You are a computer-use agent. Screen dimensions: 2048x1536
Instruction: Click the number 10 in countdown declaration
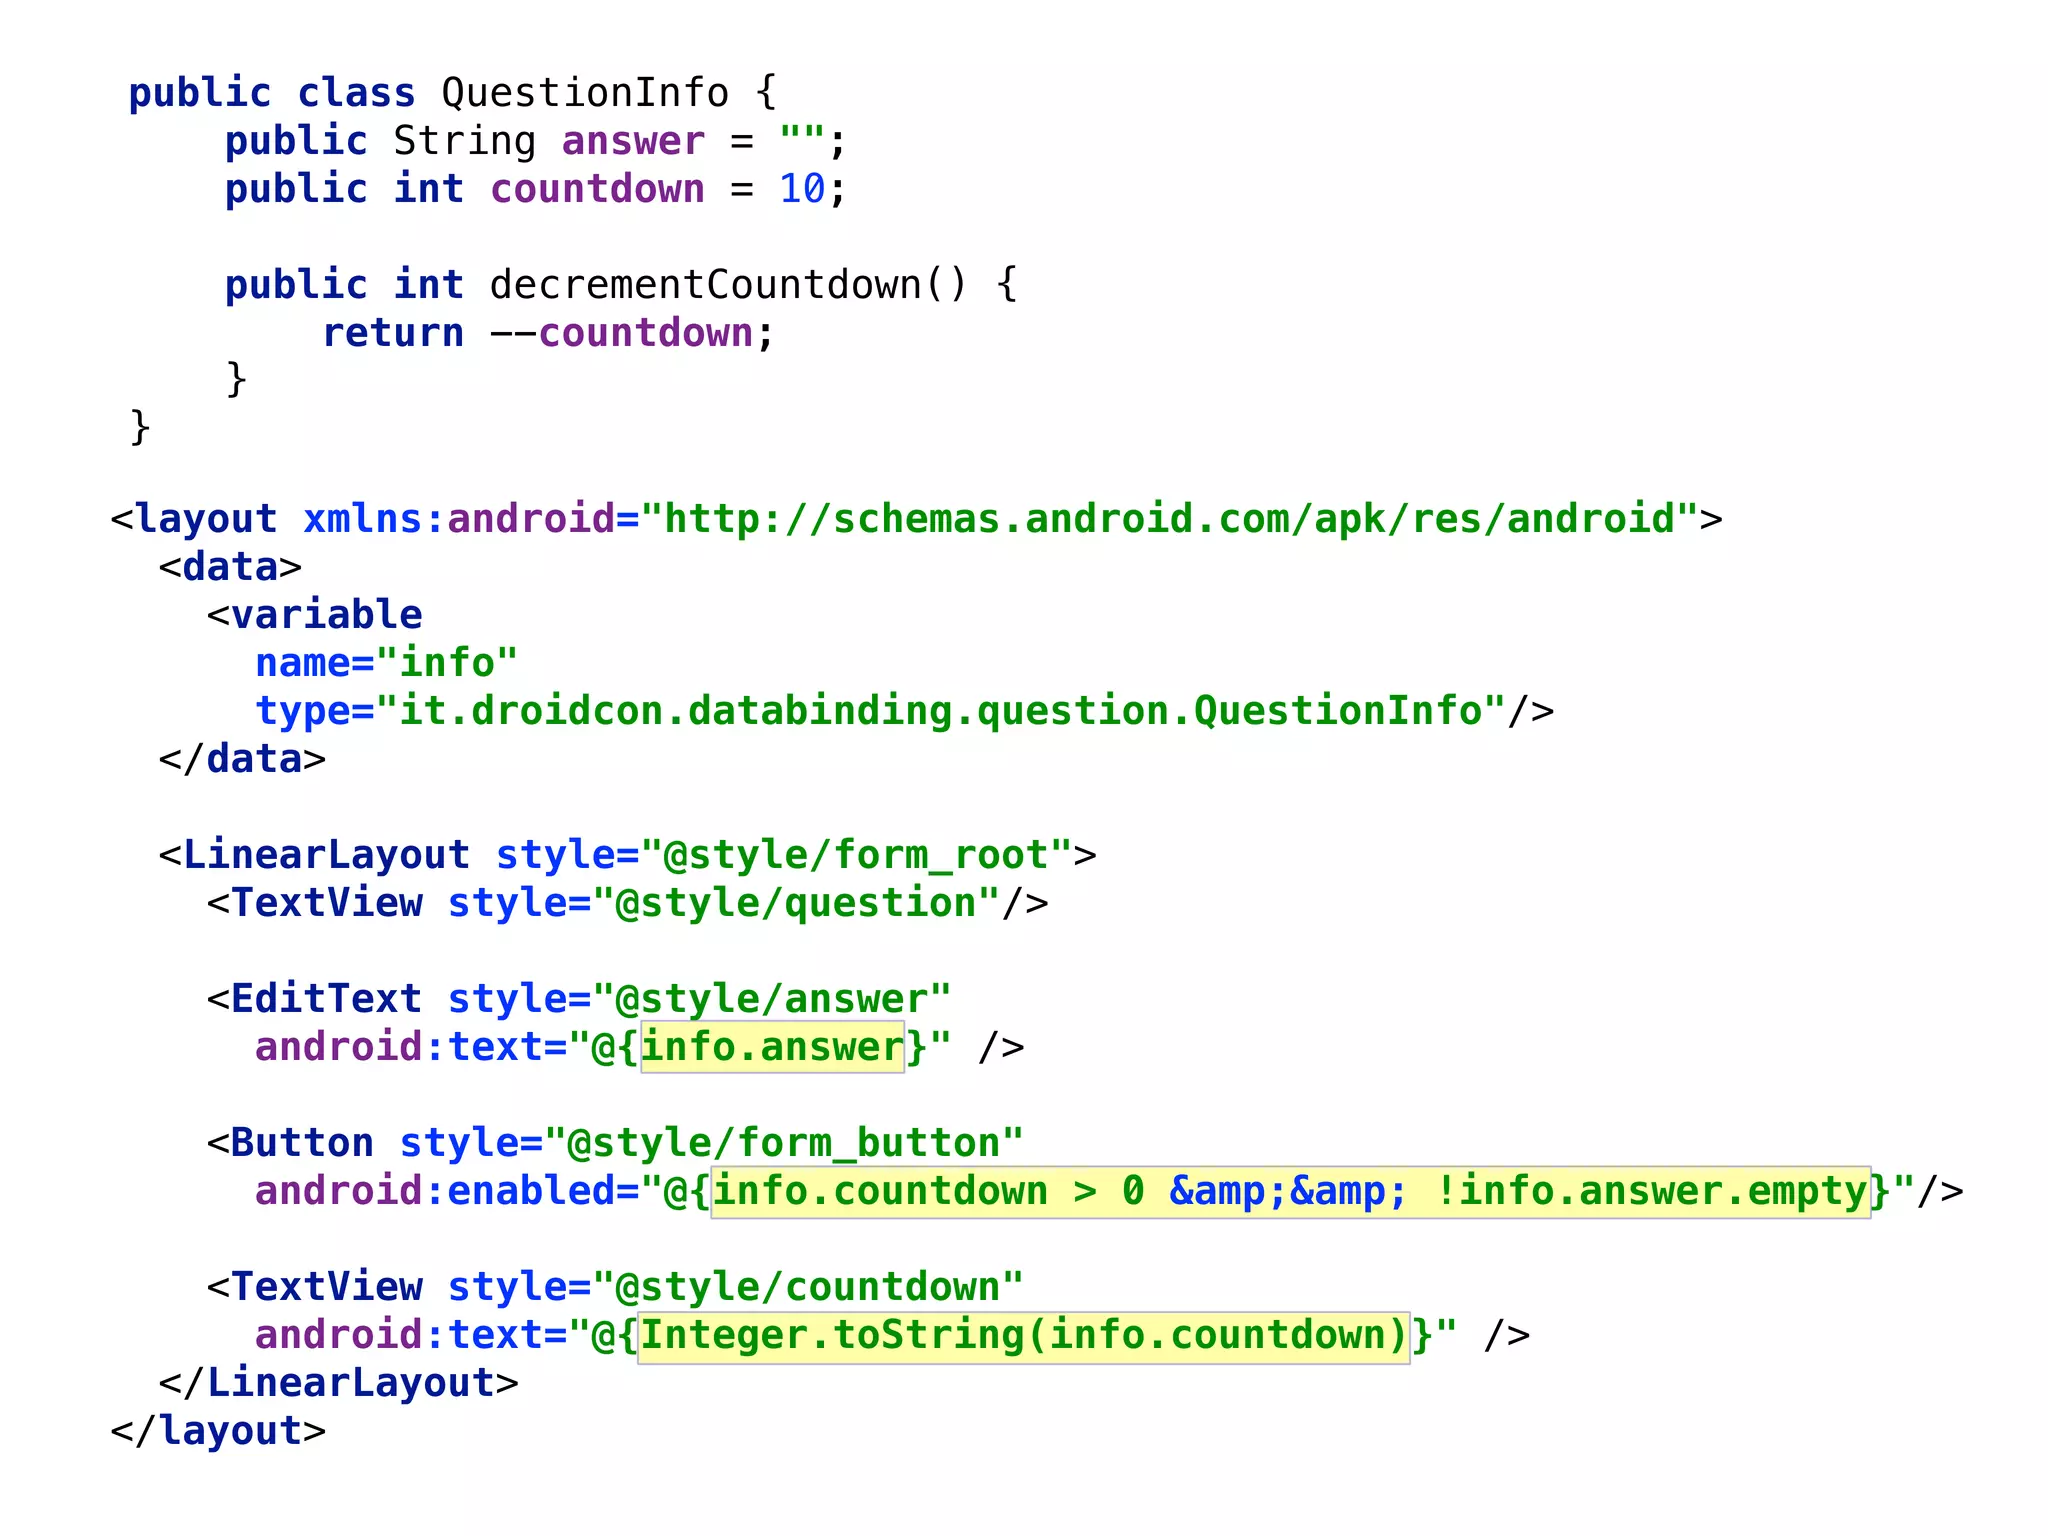click(802, 189)
